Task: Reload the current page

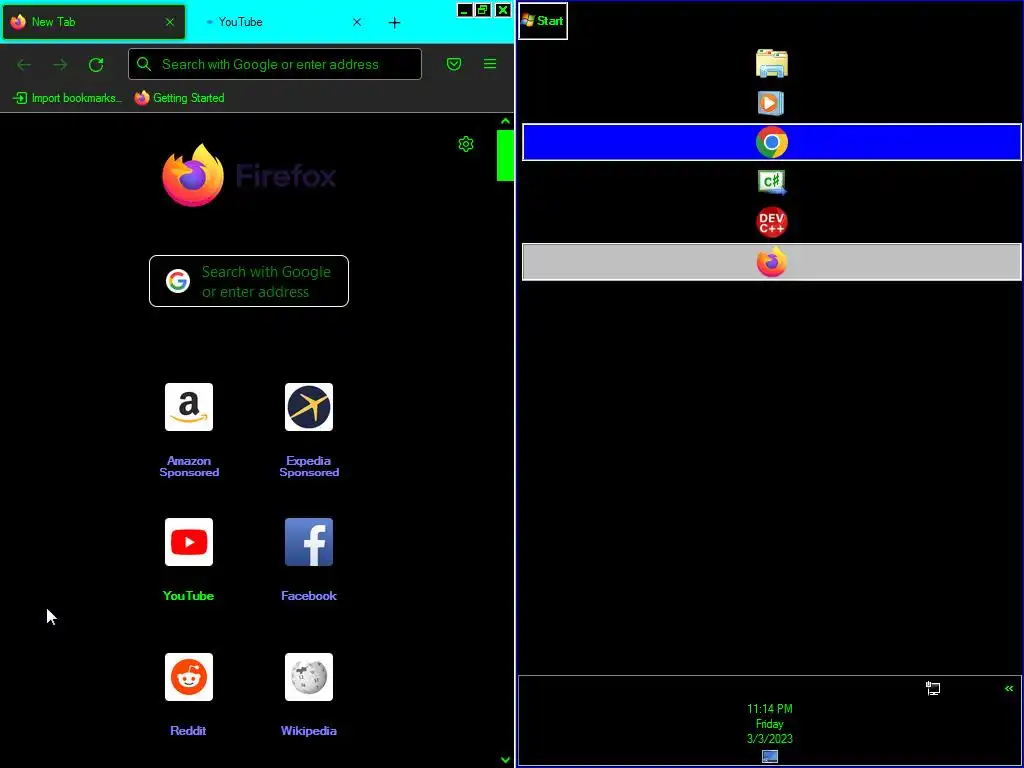Action: (96, 64)
